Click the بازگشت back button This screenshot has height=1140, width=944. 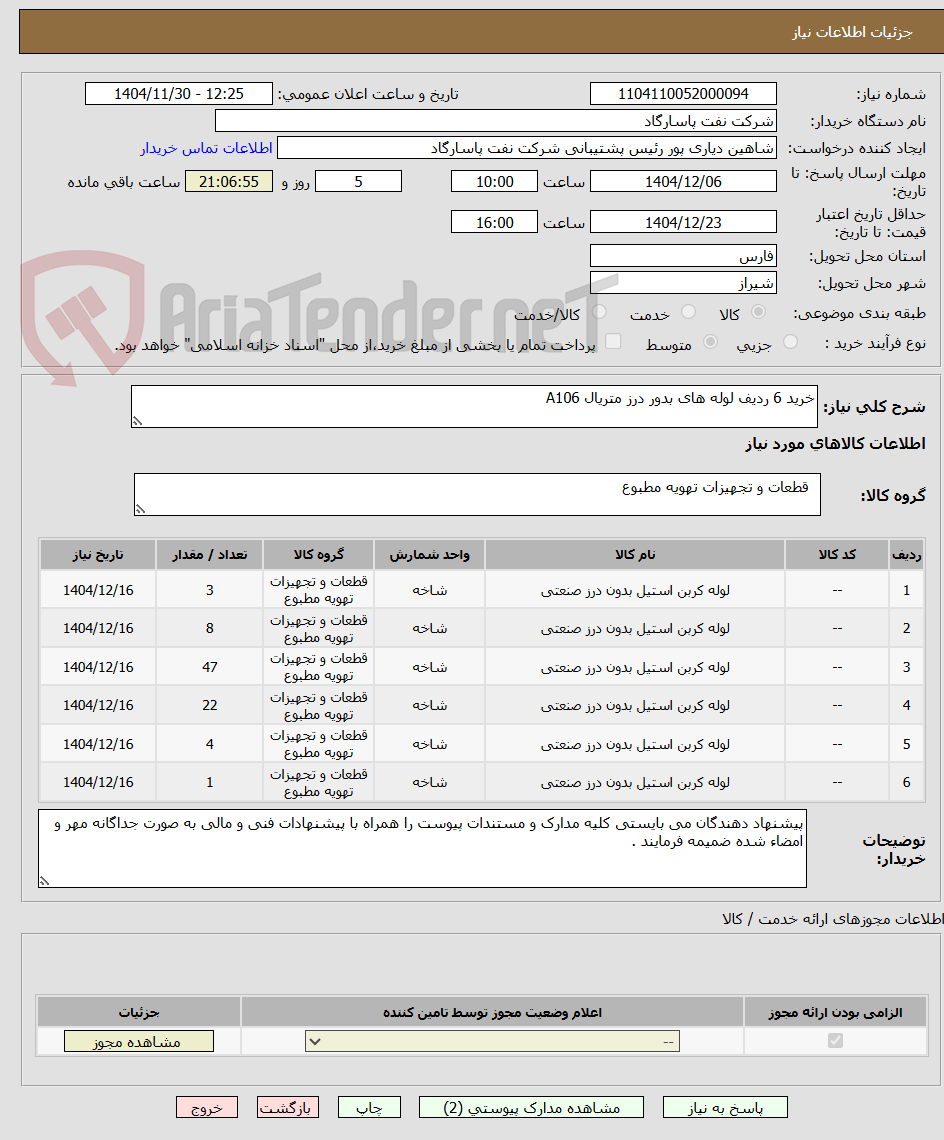pyautogui.click(x=288, y=1107)
